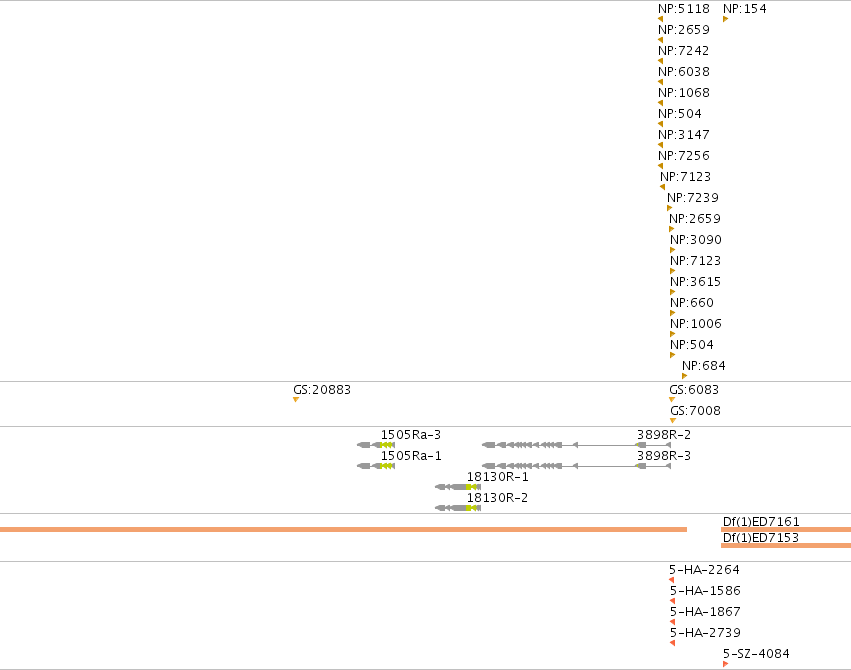Screen dimensions: 851x670
Task: Select the NP:7239 marker triangle
Action: 670,208
